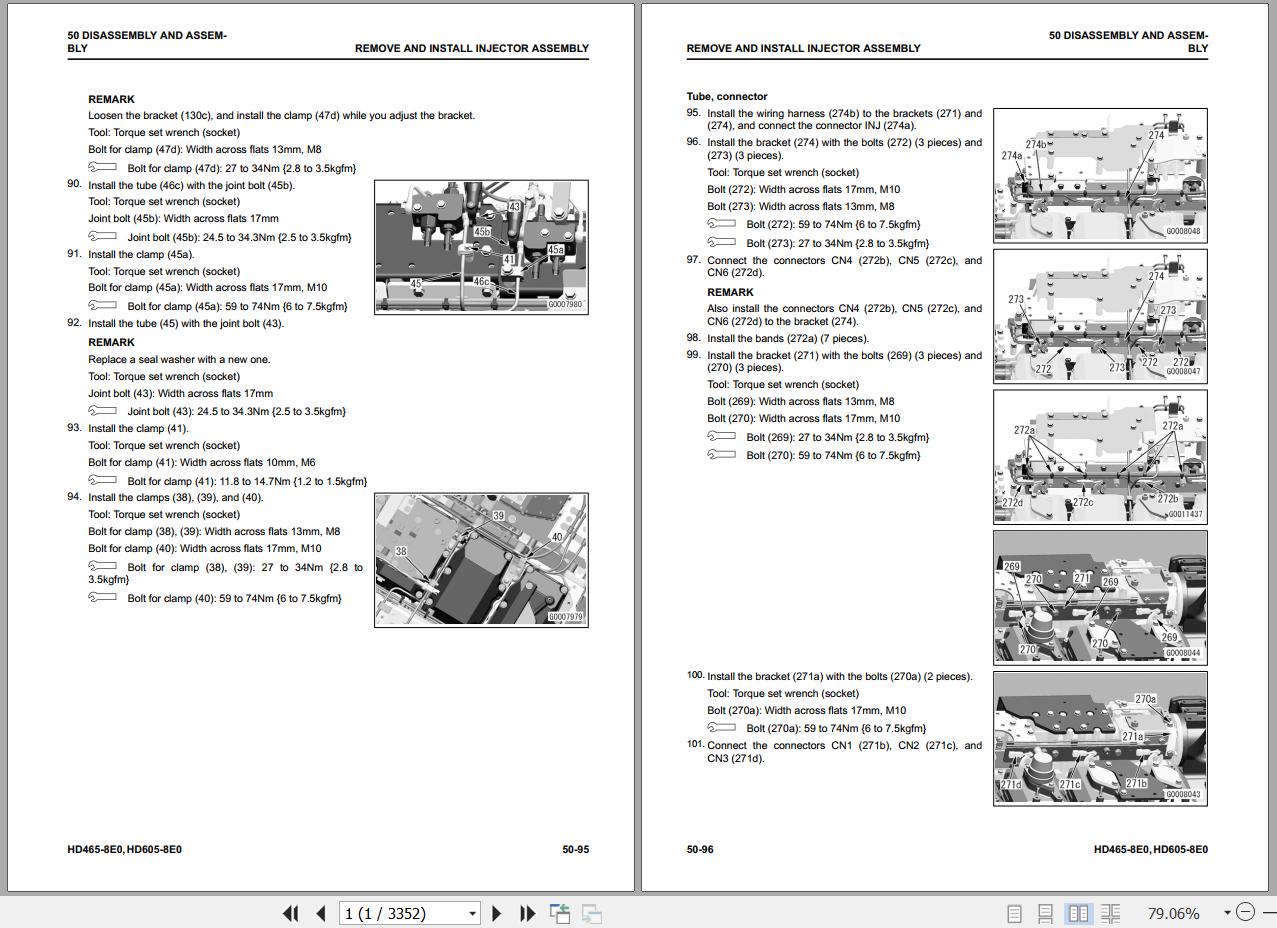Click the torque wrench icon beside Bolt (270a)

point(722,728)
